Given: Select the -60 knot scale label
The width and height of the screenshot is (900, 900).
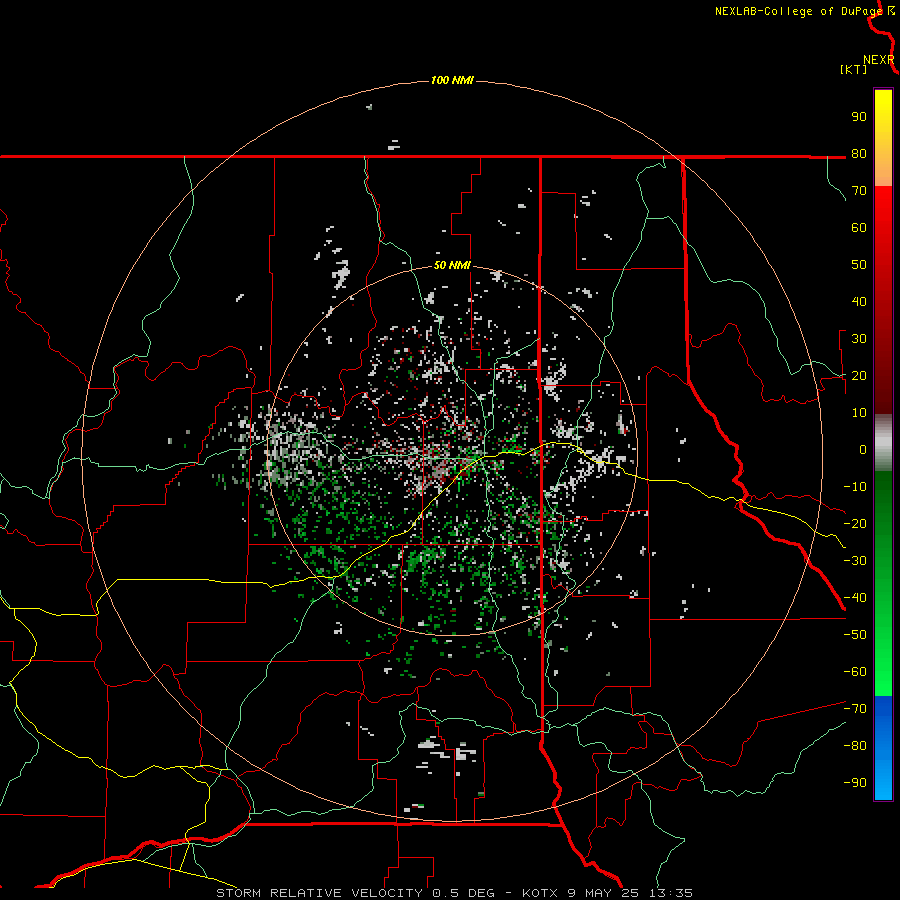Looking at the screenshot, I should pyautogui.click(x=855, y=672).
